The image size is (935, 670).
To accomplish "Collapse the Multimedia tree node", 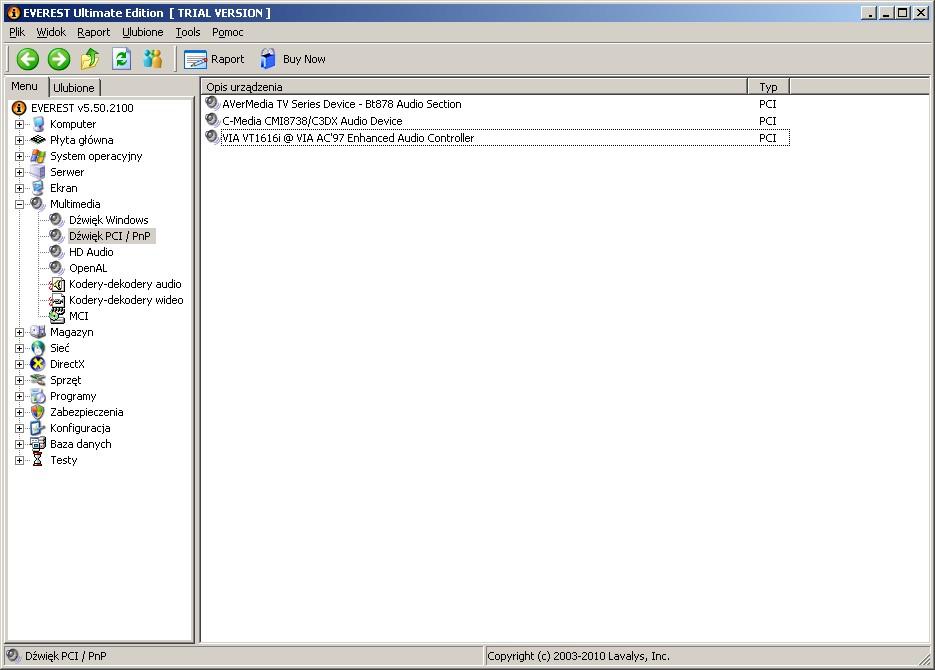I will pos(19,204).
